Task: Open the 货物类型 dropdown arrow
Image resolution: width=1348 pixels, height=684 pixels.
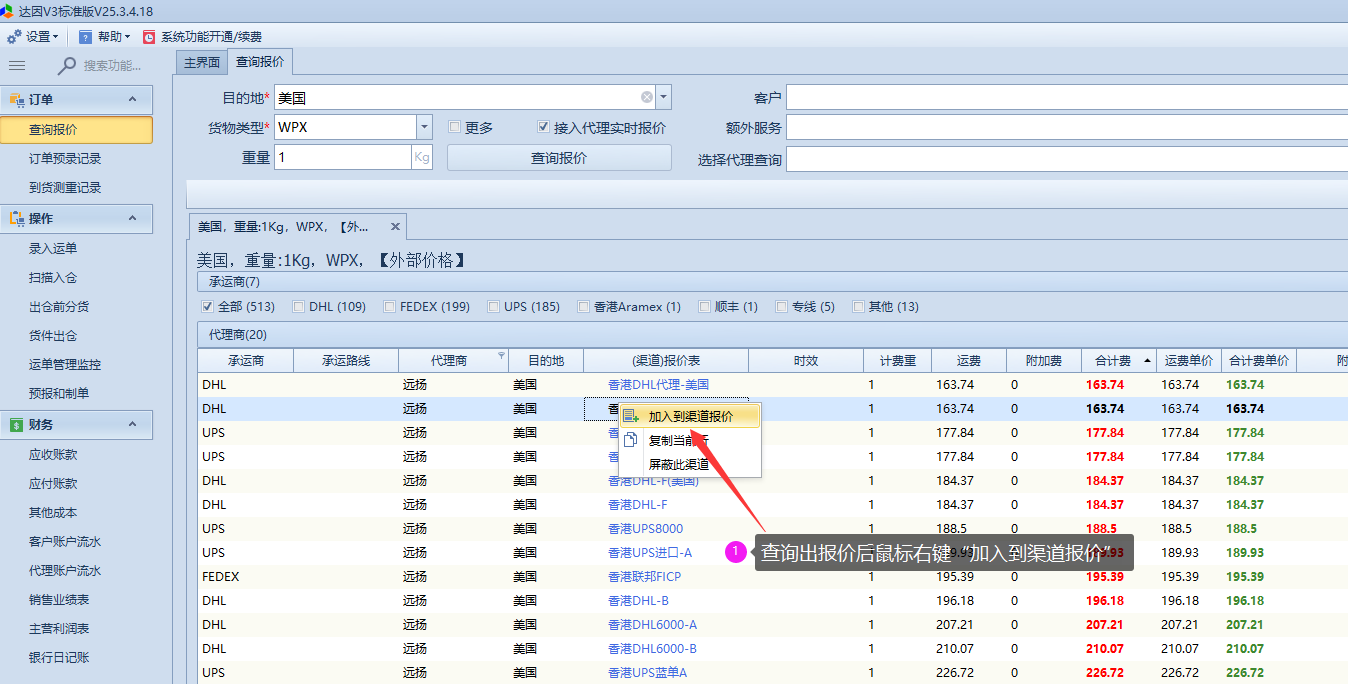Action: [424, 127]
